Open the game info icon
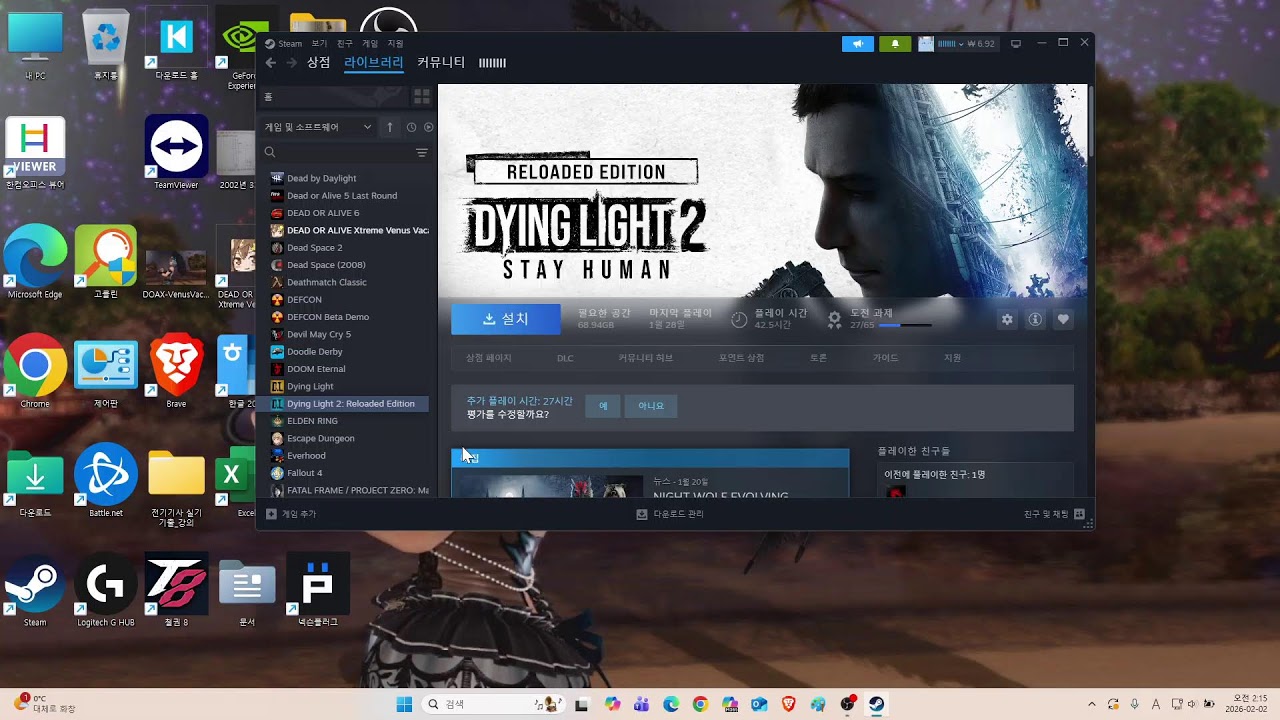 pos(1035,319)
